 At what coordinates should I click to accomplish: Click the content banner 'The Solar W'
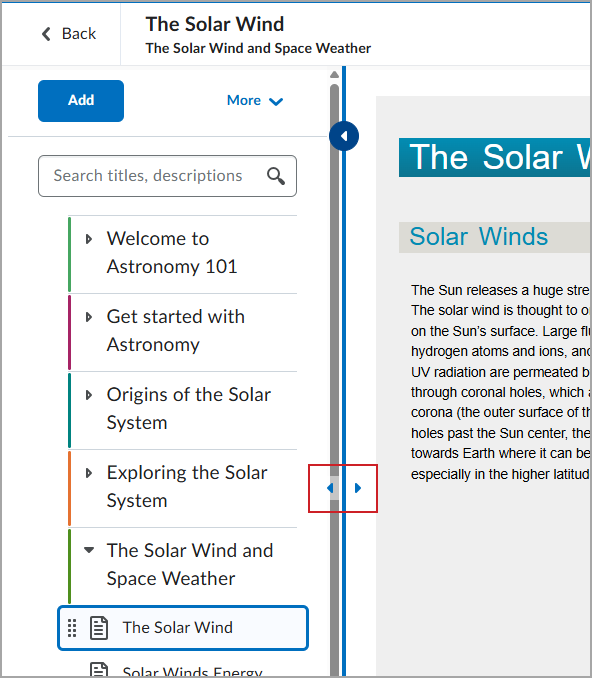495,157
